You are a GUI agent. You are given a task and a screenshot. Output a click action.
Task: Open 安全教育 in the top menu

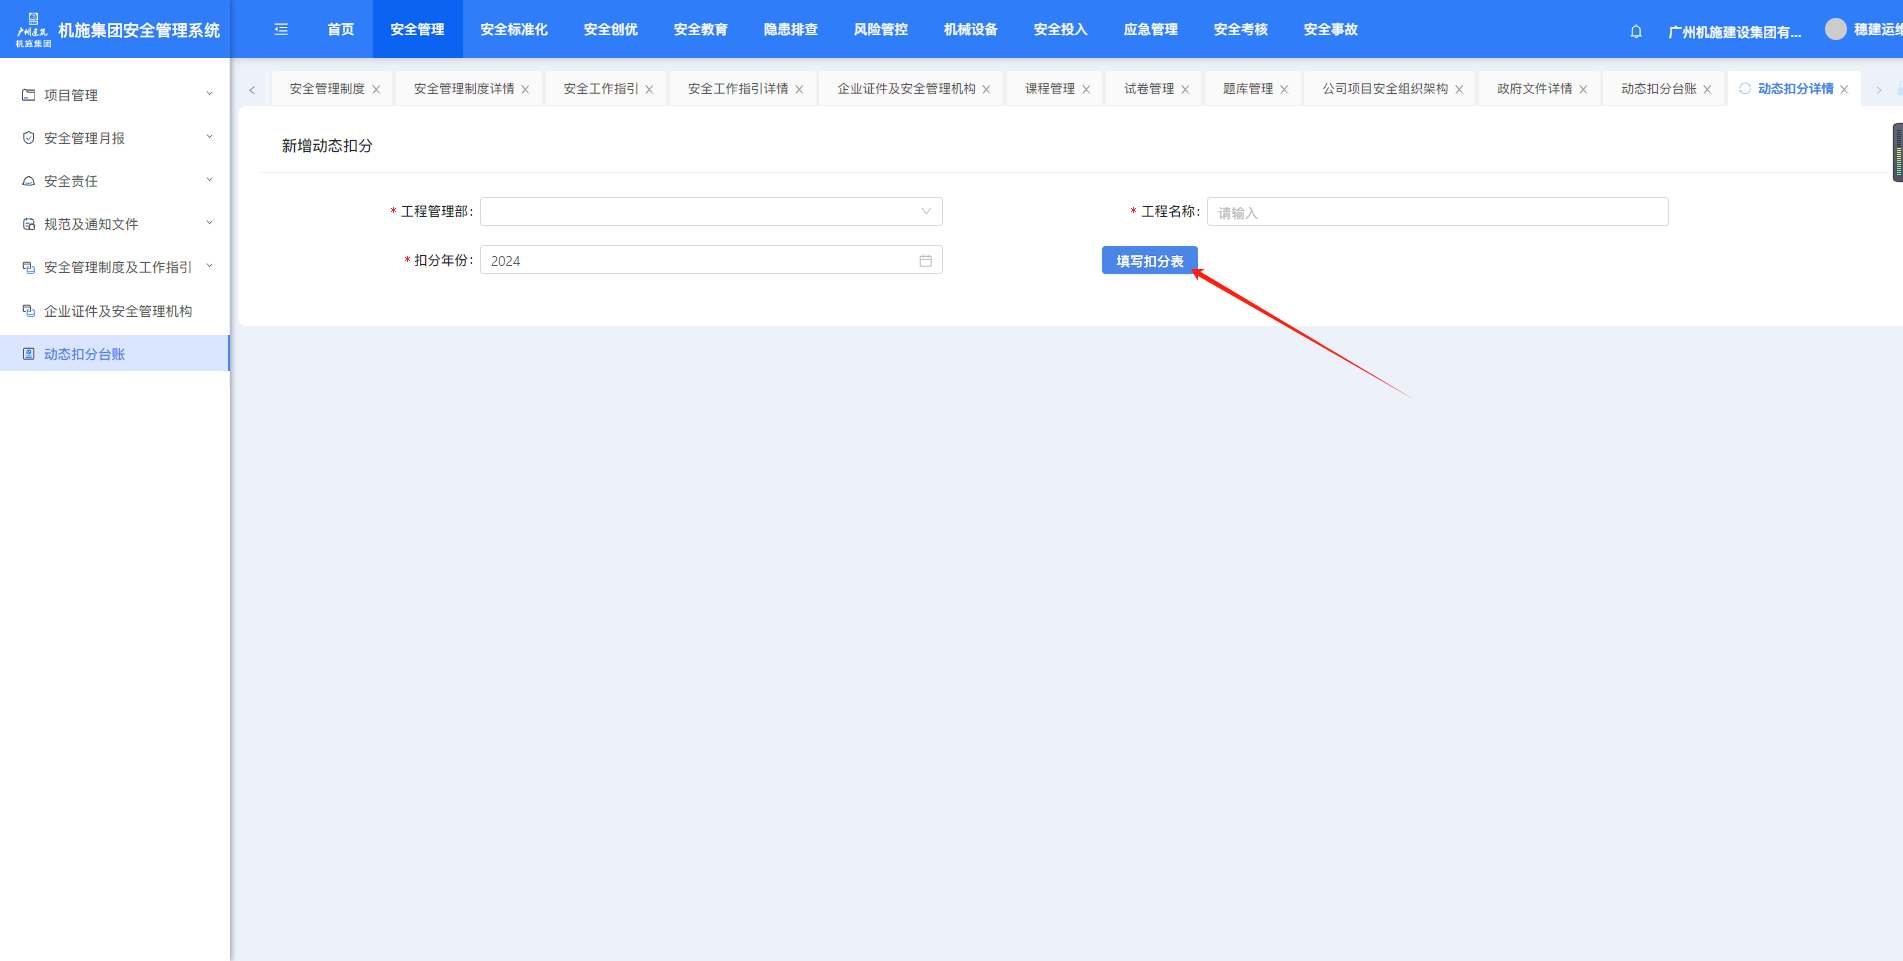[x=700, y=30]
